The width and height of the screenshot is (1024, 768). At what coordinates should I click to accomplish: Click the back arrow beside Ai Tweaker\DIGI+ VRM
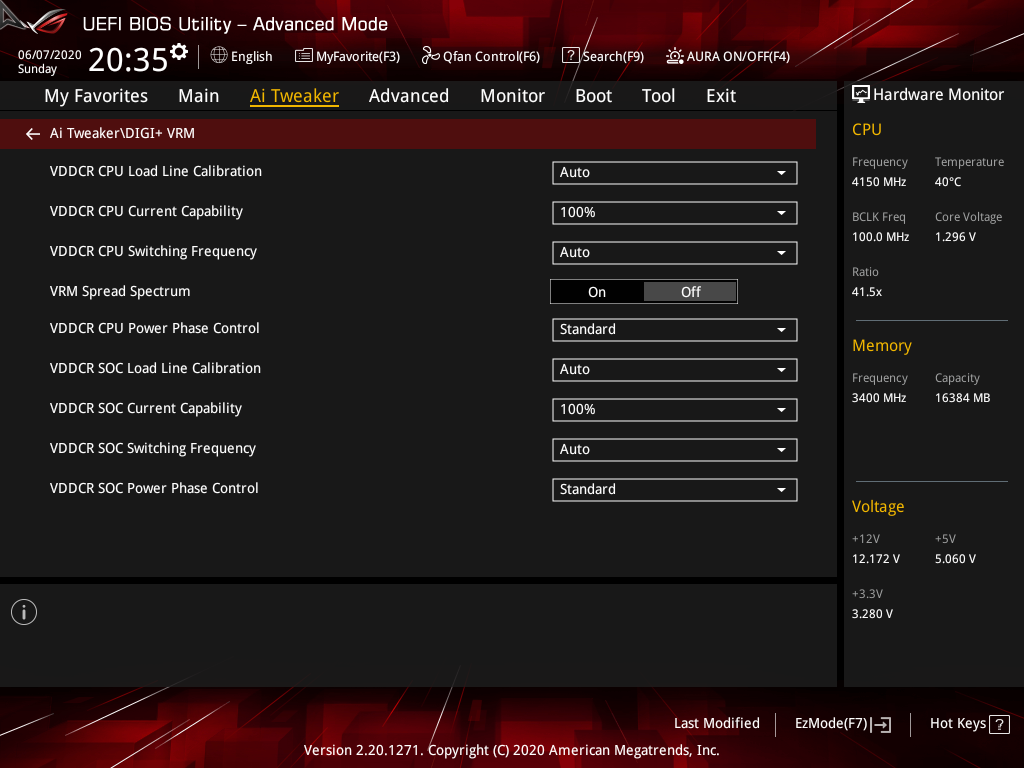click(x=33, y=134)
